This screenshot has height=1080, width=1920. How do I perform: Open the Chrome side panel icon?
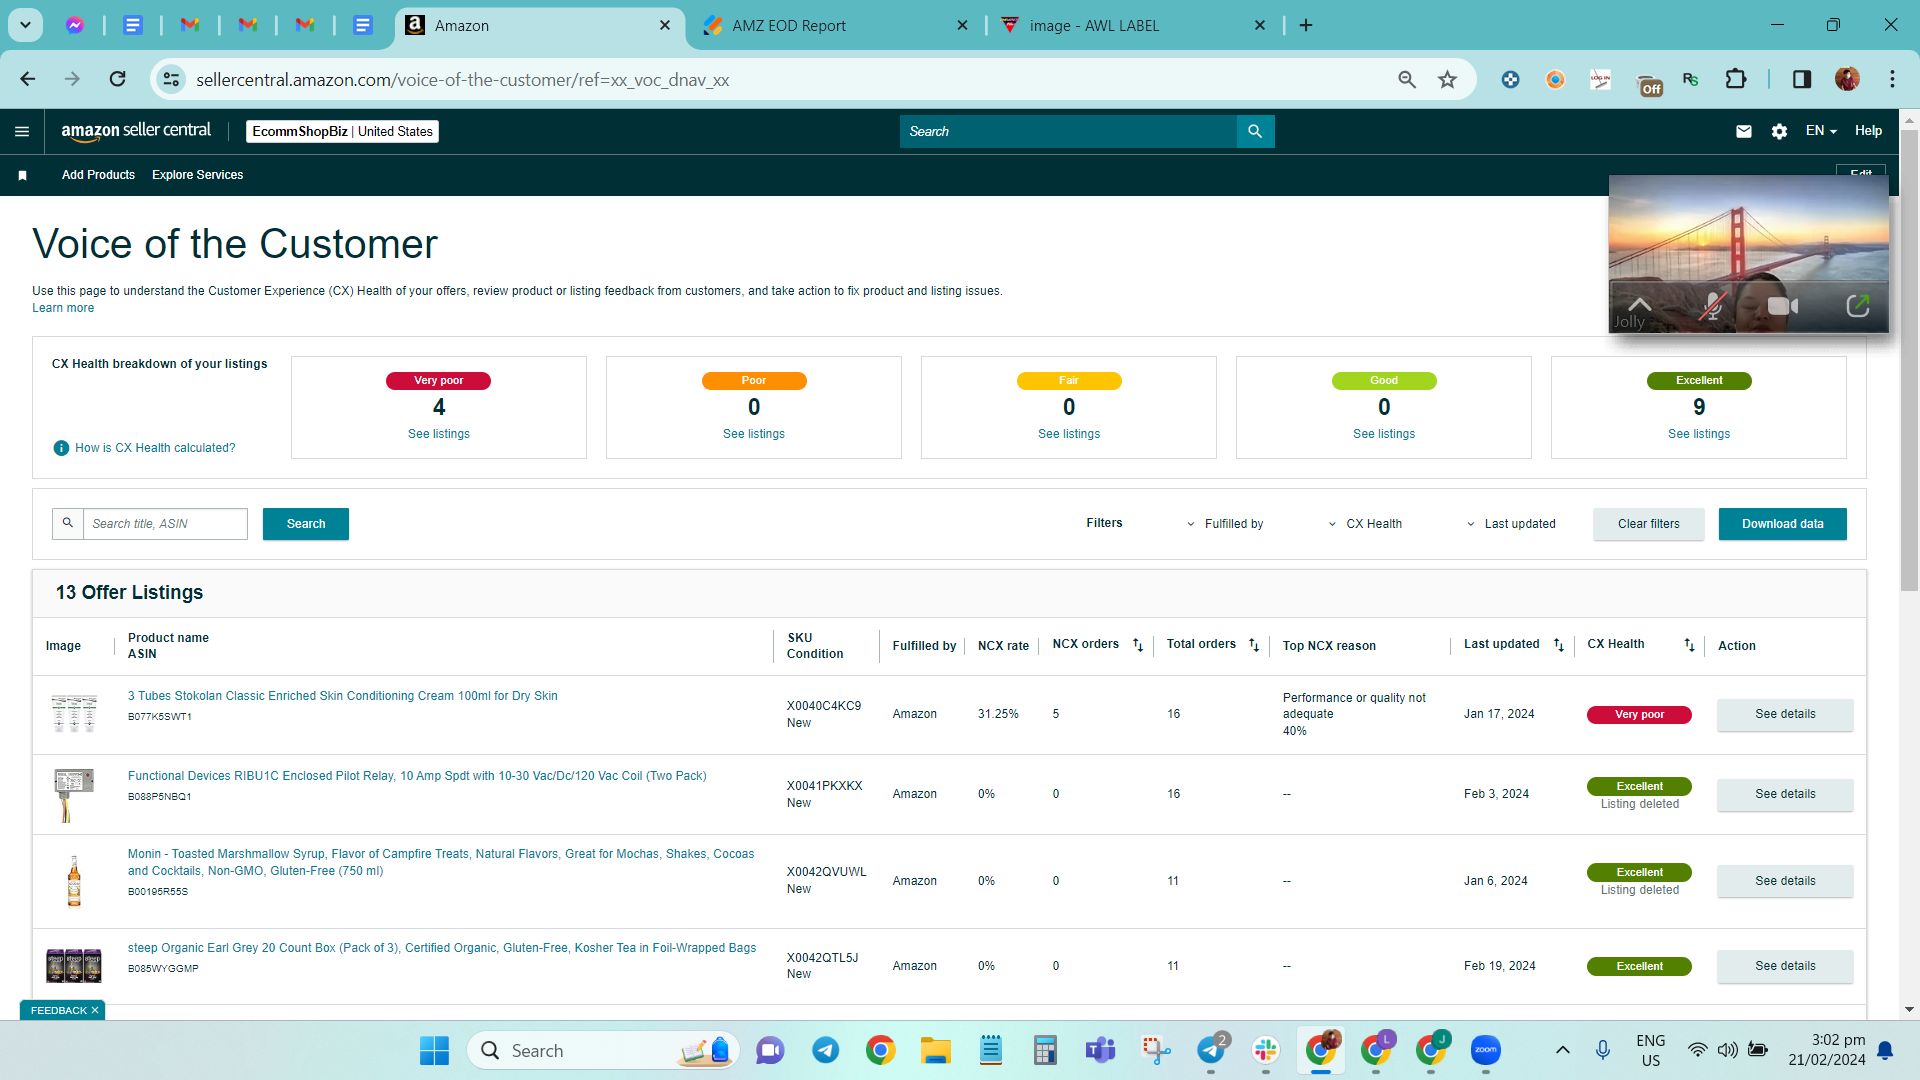1802,79
